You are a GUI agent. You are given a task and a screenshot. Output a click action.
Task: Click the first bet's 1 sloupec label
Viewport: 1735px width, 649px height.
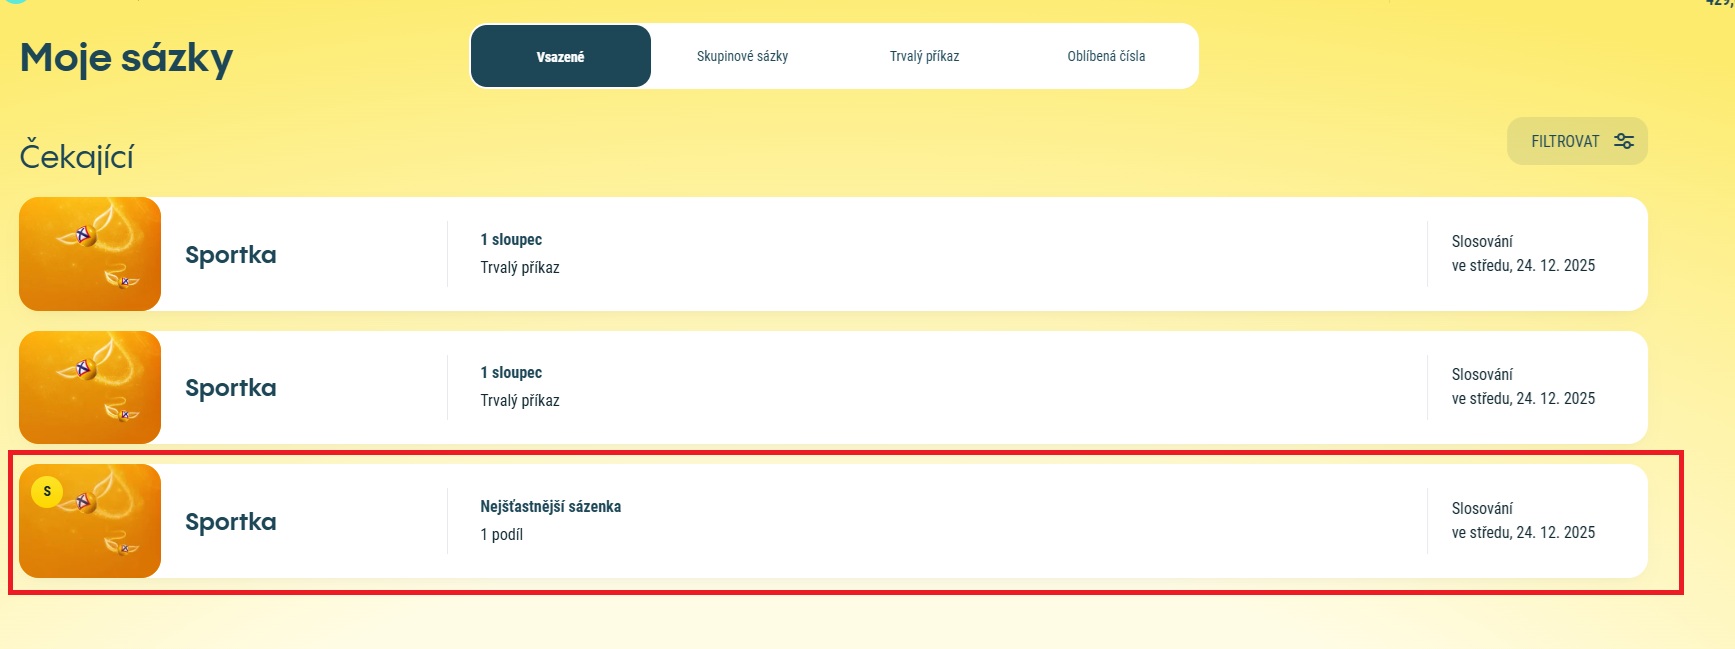(x=511, y=240)
